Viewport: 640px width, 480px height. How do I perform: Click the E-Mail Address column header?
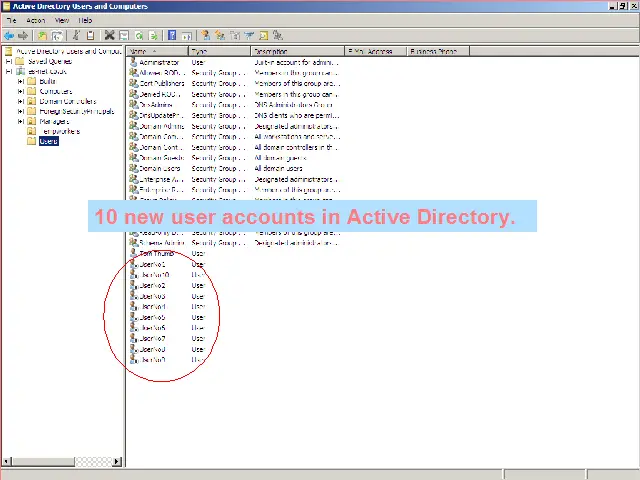(x=376, y=51)
